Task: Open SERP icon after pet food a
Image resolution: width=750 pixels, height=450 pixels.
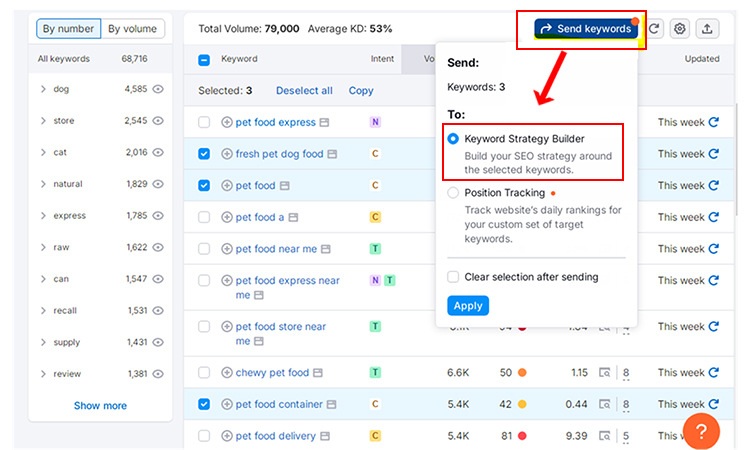Action: pyautogui.click(x=293, y=217)
